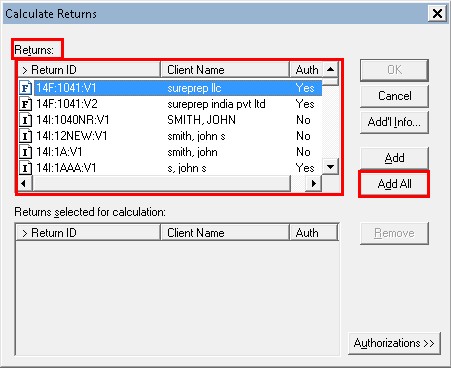This screenshot has width=451, height=368.
Task: Click the individual icon for 14I:1AAA:V1
Action: 25,168
